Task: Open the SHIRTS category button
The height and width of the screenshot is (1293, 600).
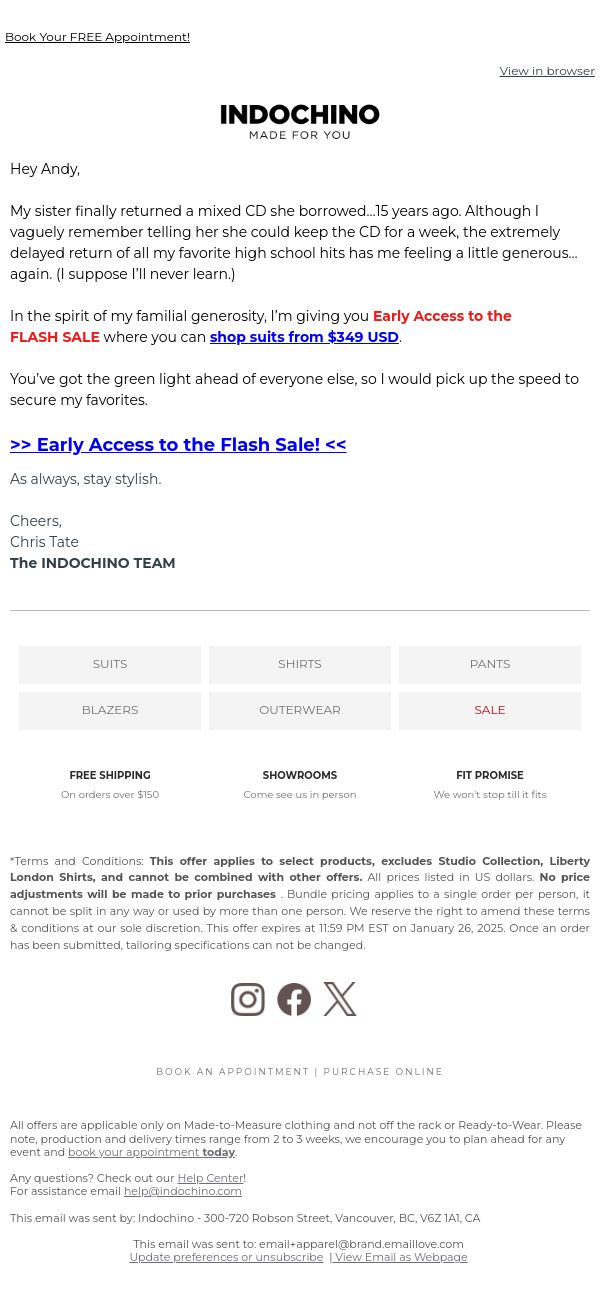Action: (x=300, y=664)
